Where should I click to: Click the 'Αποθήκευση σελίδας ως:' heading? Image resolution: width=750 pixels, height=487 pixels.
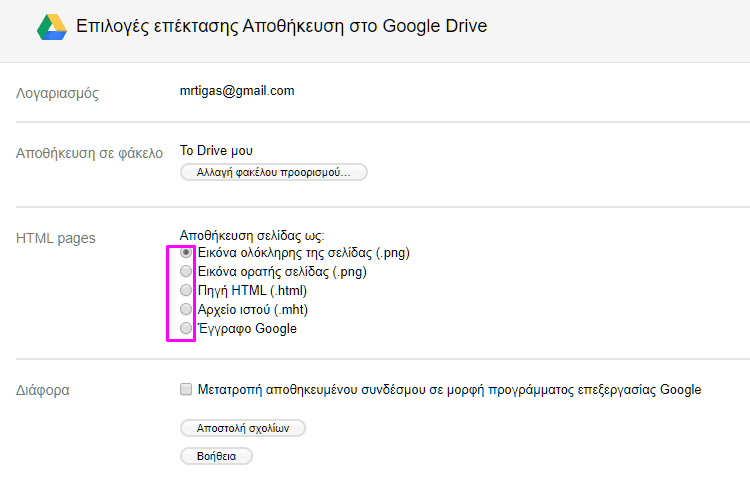(x=252, y=235)
